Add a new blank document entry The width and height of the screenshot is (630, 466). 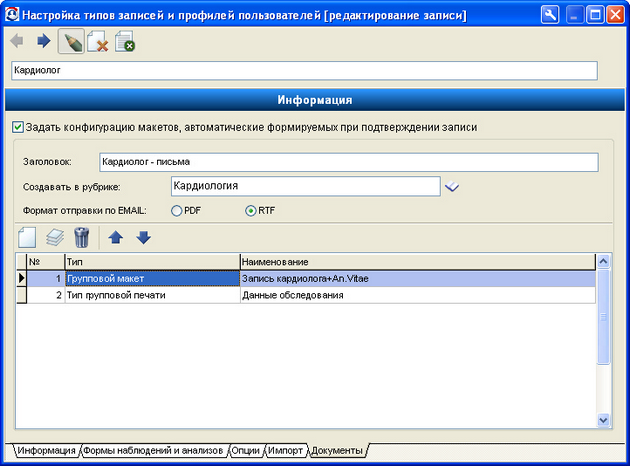[x=27, y=237]
